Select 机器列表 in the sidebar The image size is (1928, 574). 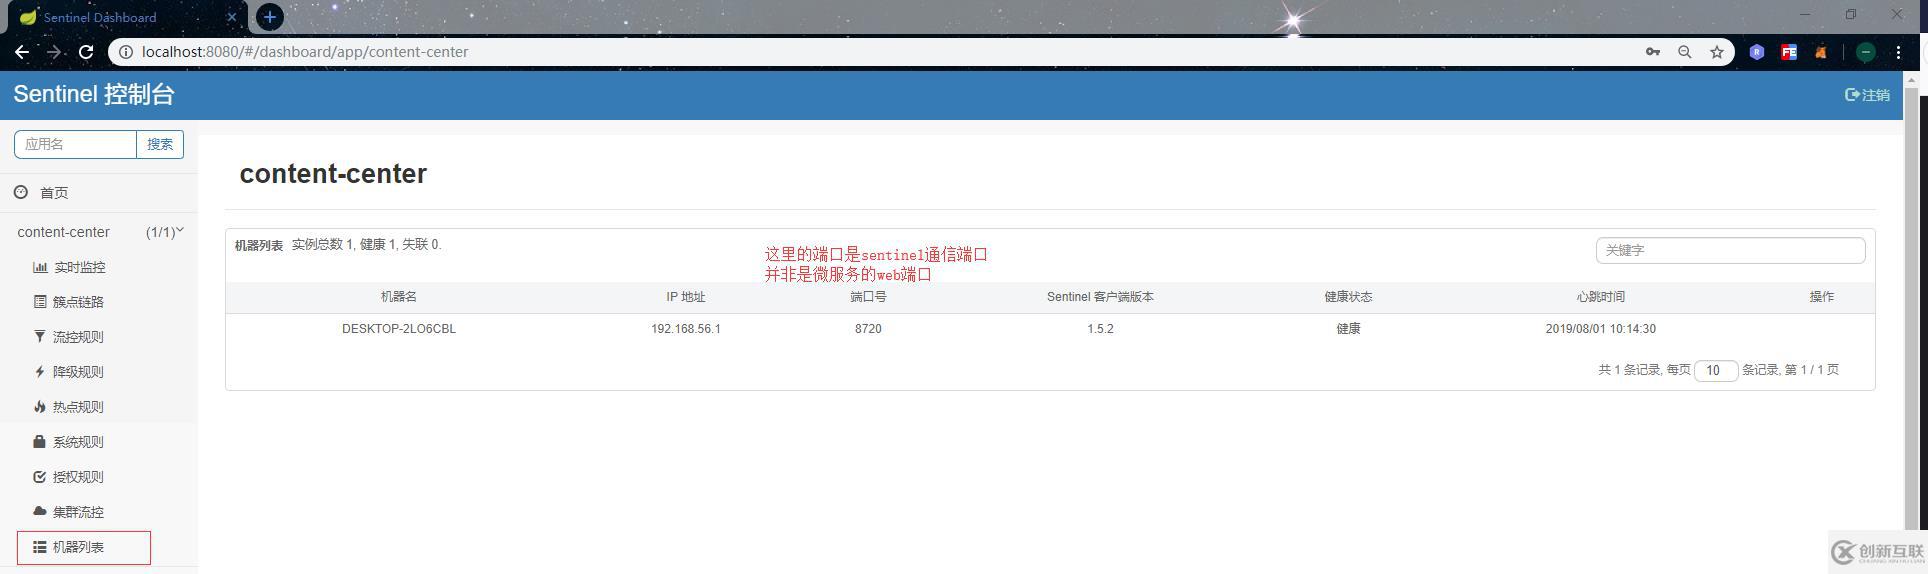click(78, 547)
